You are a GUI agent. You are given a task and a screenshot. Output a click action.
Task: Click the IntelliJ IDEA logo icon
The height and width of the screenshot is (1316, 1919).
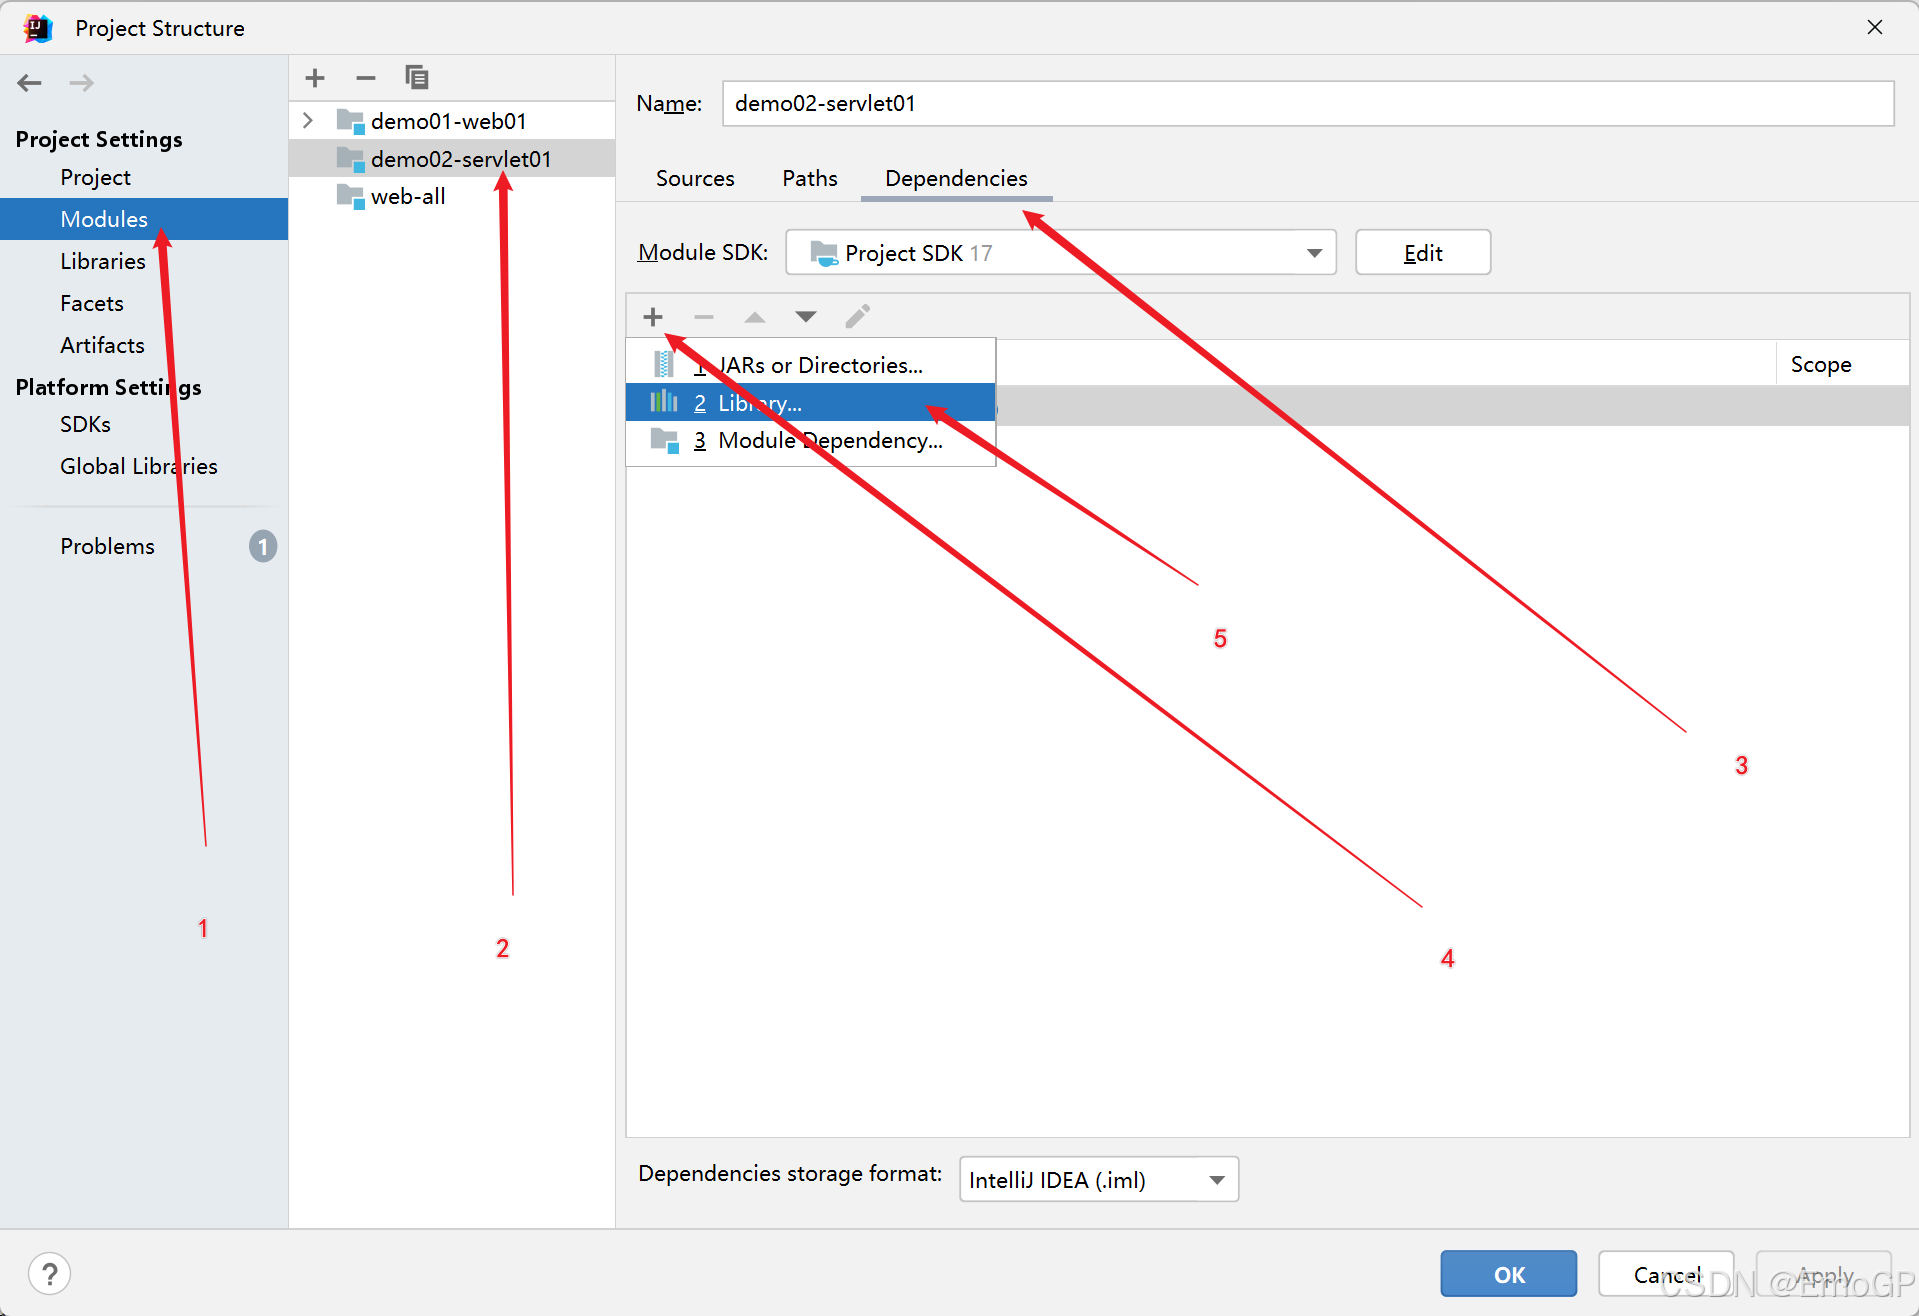(38, 28)
